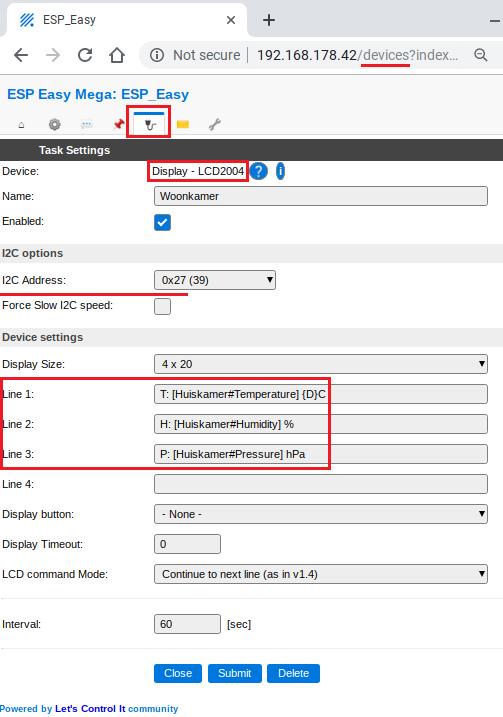Open the Display Size dropdown
This screenshot has height=717, width=503.
321,364
